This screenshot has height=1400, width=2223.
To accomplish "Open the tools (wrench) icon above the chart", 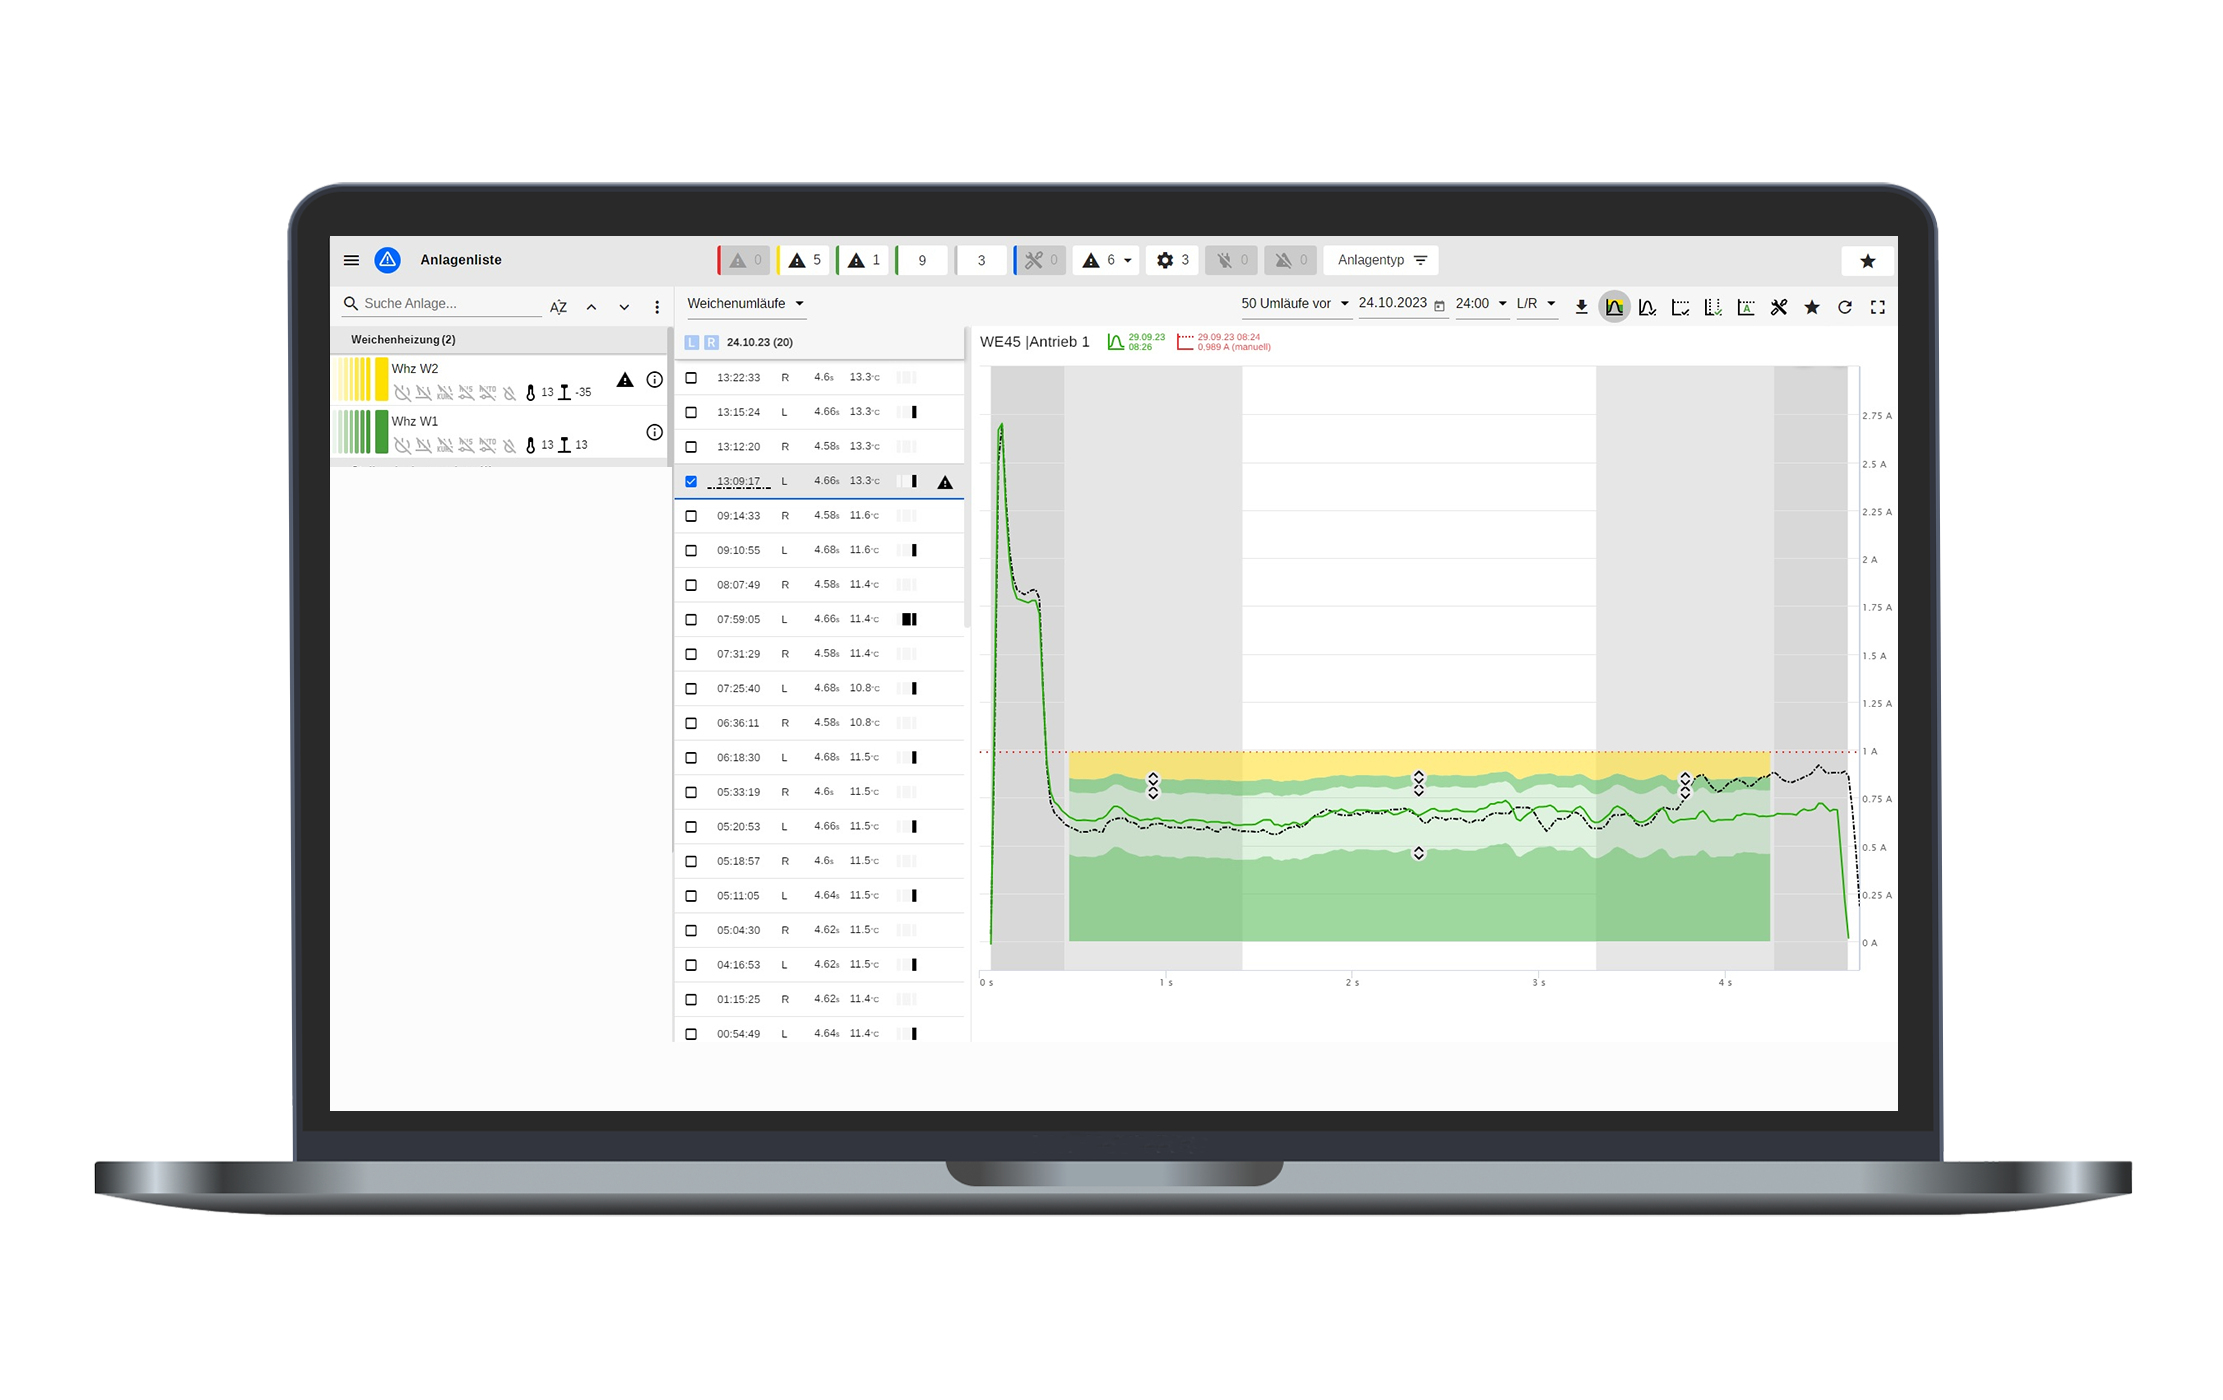I will 1779,307.
